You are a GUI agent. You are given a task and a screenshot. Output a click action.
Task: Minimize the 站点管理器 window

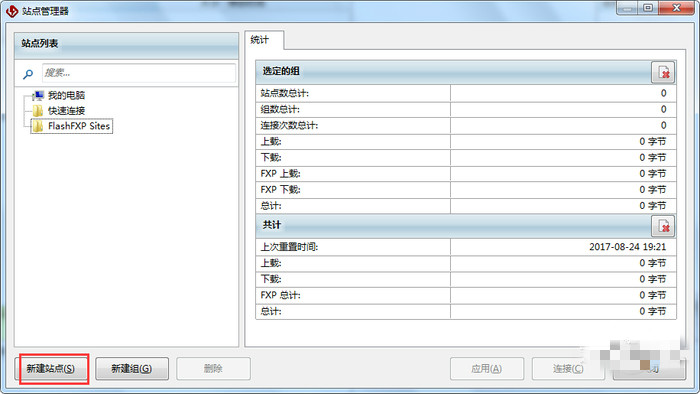[628, 8]
